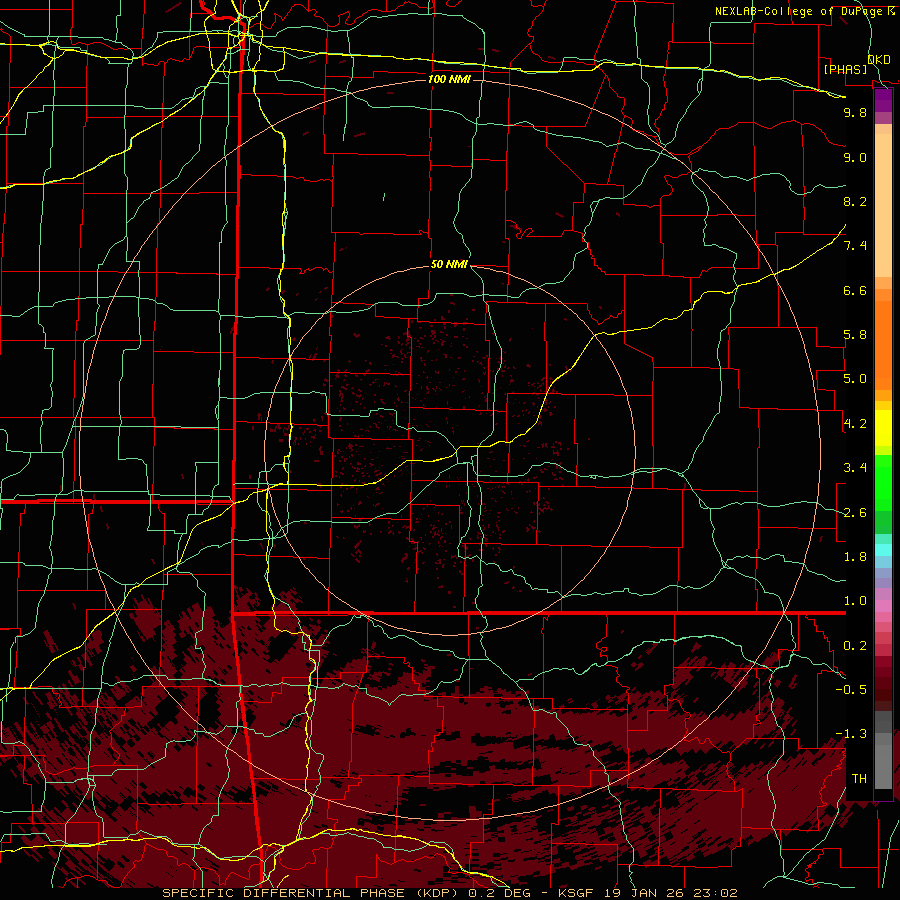Click the -1.3 color scale value
This screenshot has height=900, width=900.
851,734
